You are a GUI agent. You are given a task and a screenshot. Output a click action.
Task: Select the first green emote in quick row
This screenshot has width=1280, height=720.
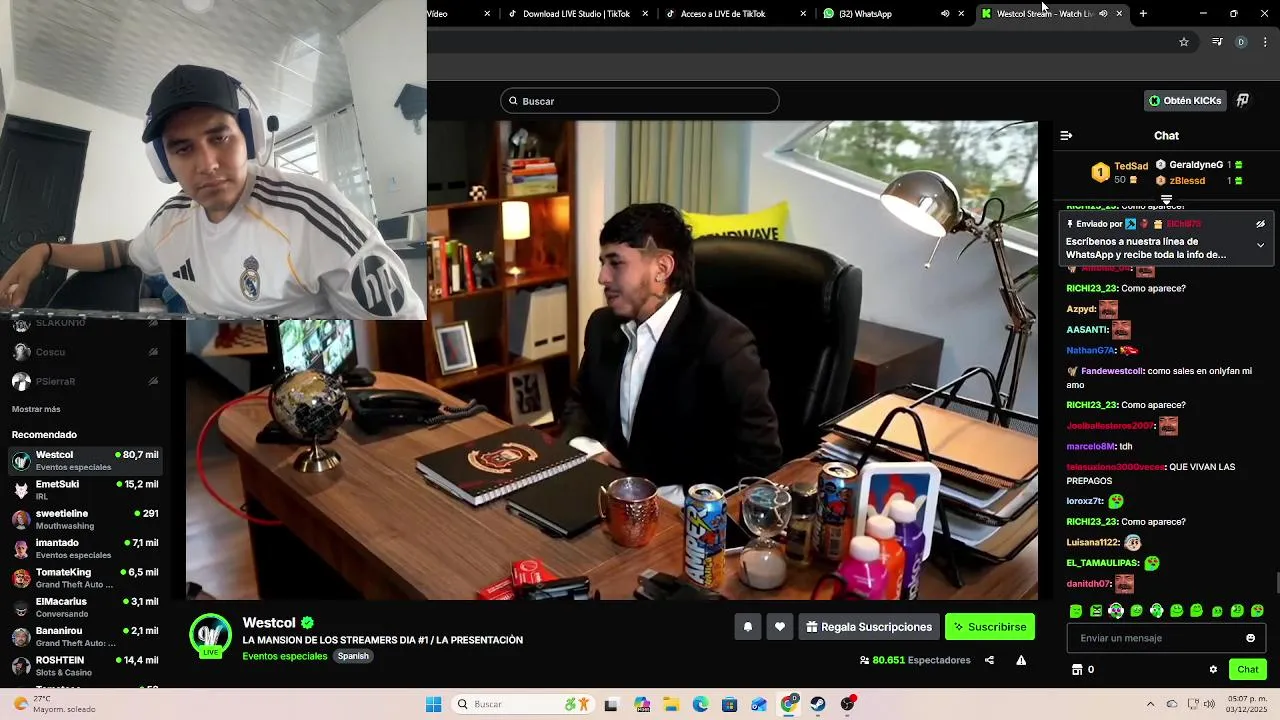coord(1076,611)
